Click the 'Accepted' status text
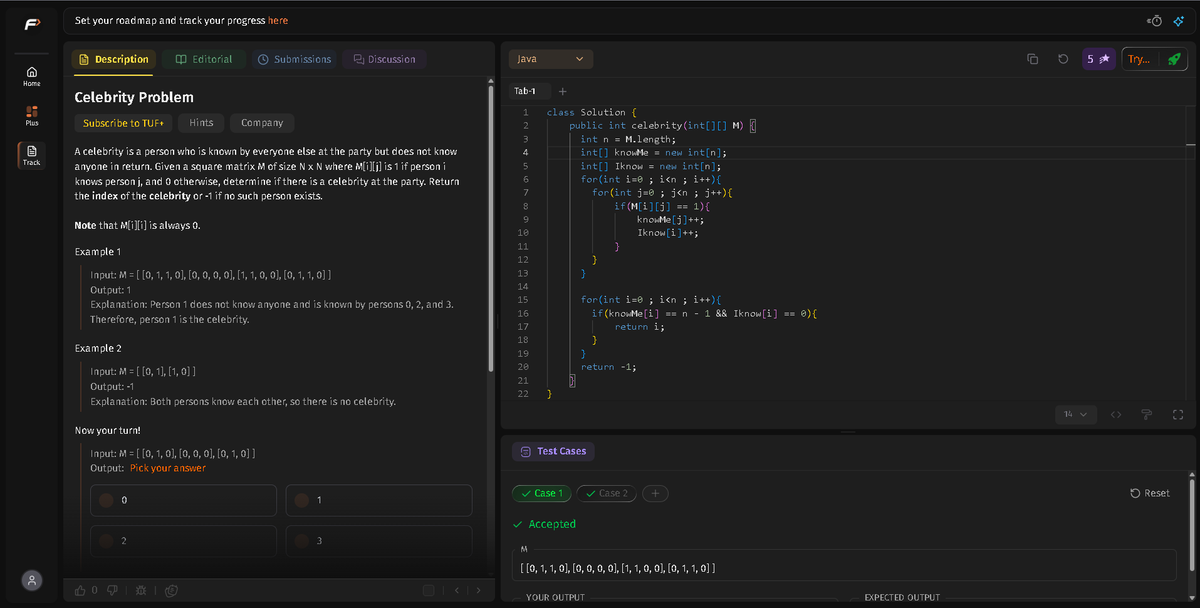This screenshot has width=1200, height=608. pos(552,524)
